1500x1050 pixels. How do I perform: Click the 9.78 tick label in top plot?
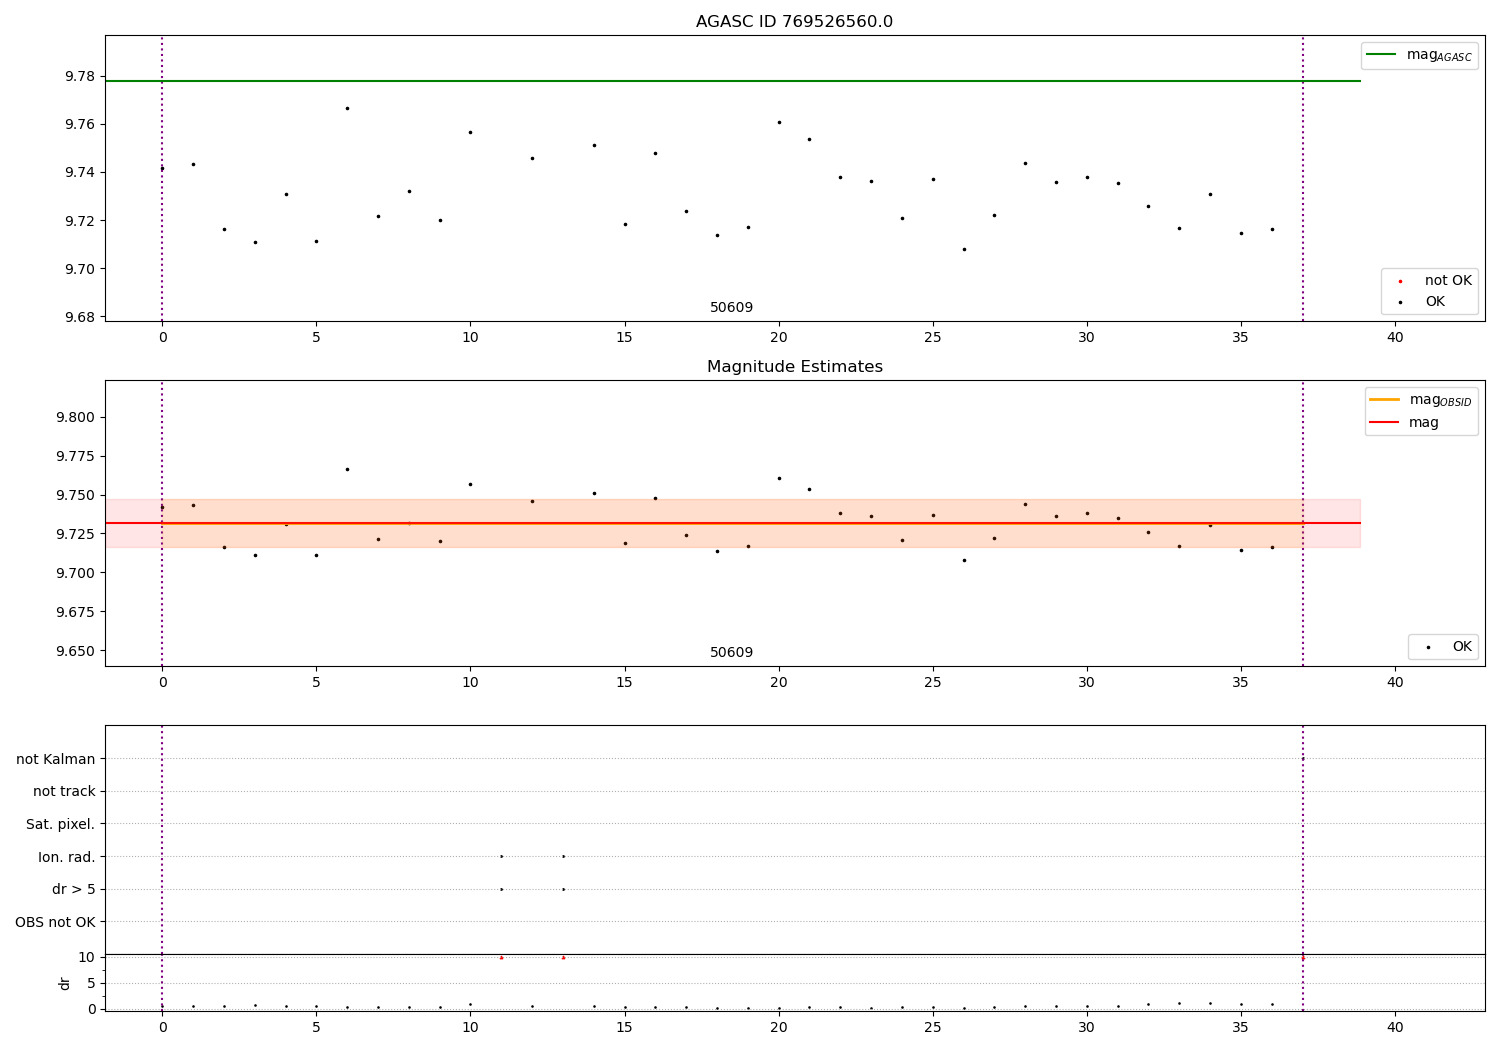80,76
